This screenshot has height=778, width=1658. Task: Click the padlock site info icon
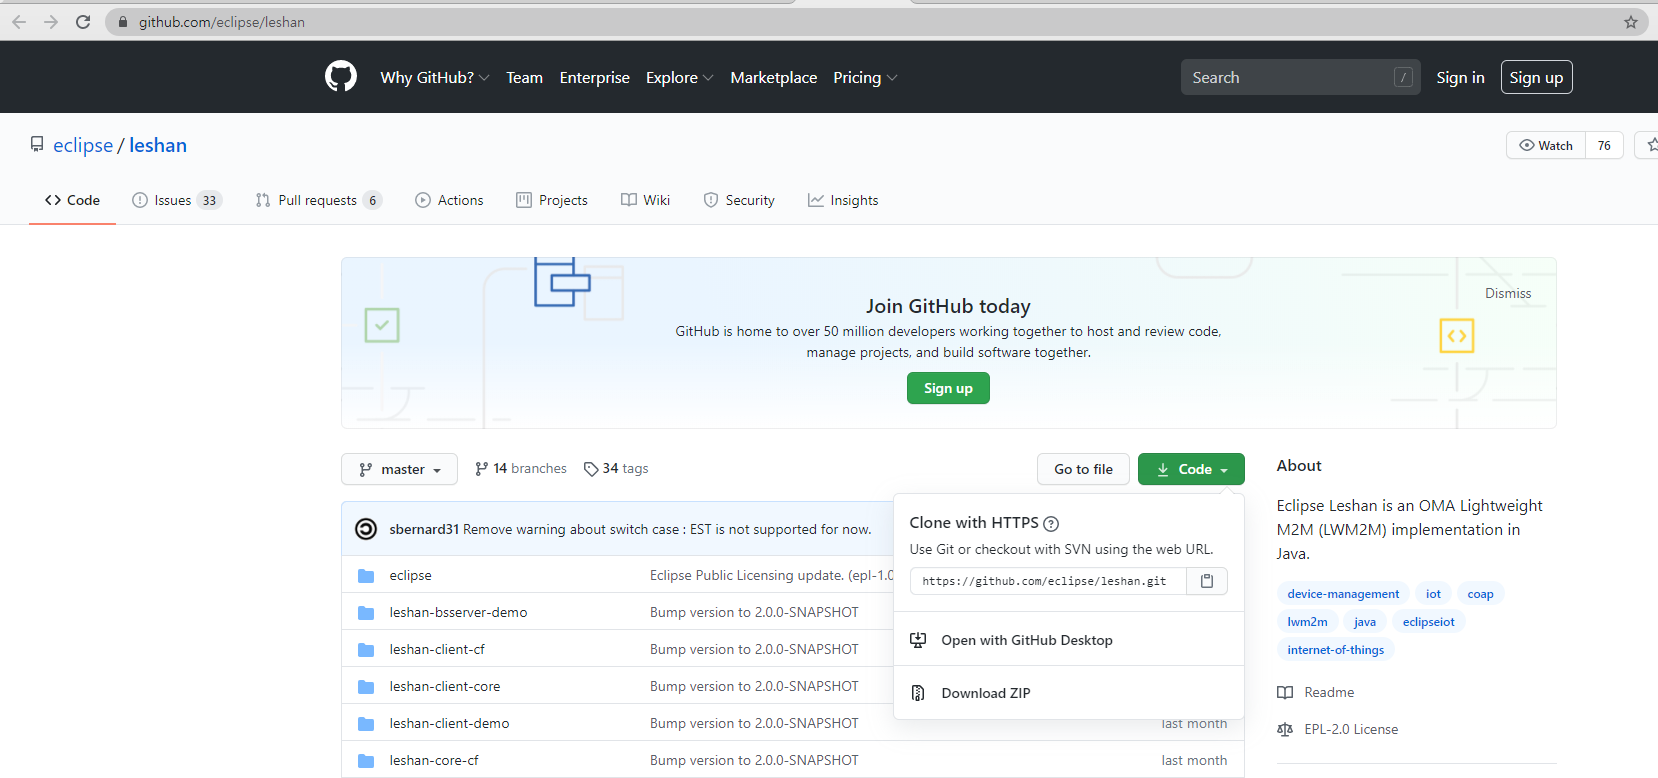pyautogui.click(x=123, y=22)
